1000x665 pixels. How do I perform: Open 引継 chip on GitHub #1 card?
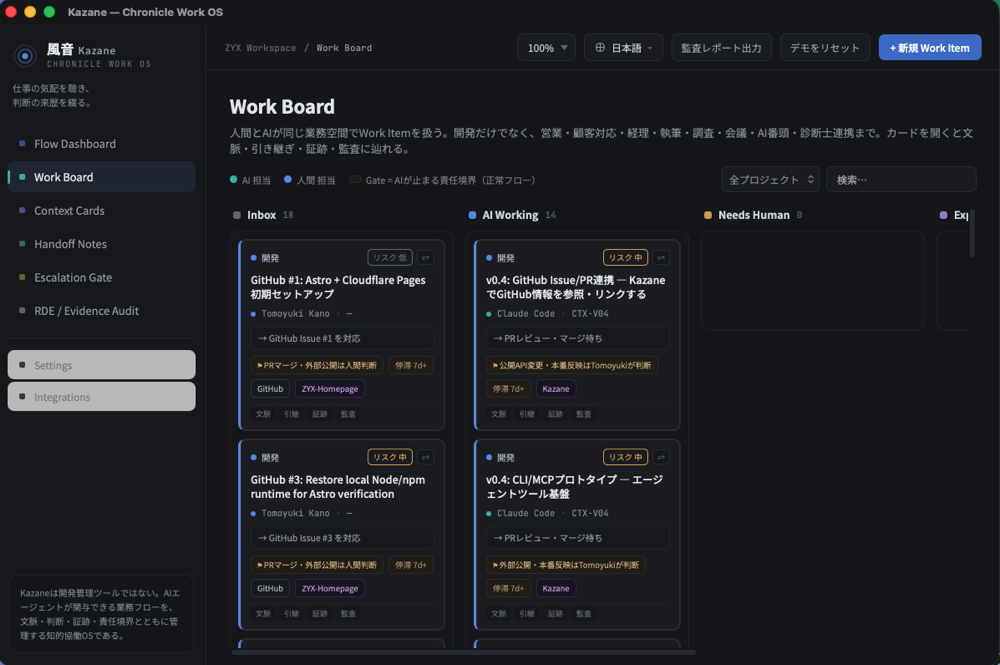(x=291, y=414)
